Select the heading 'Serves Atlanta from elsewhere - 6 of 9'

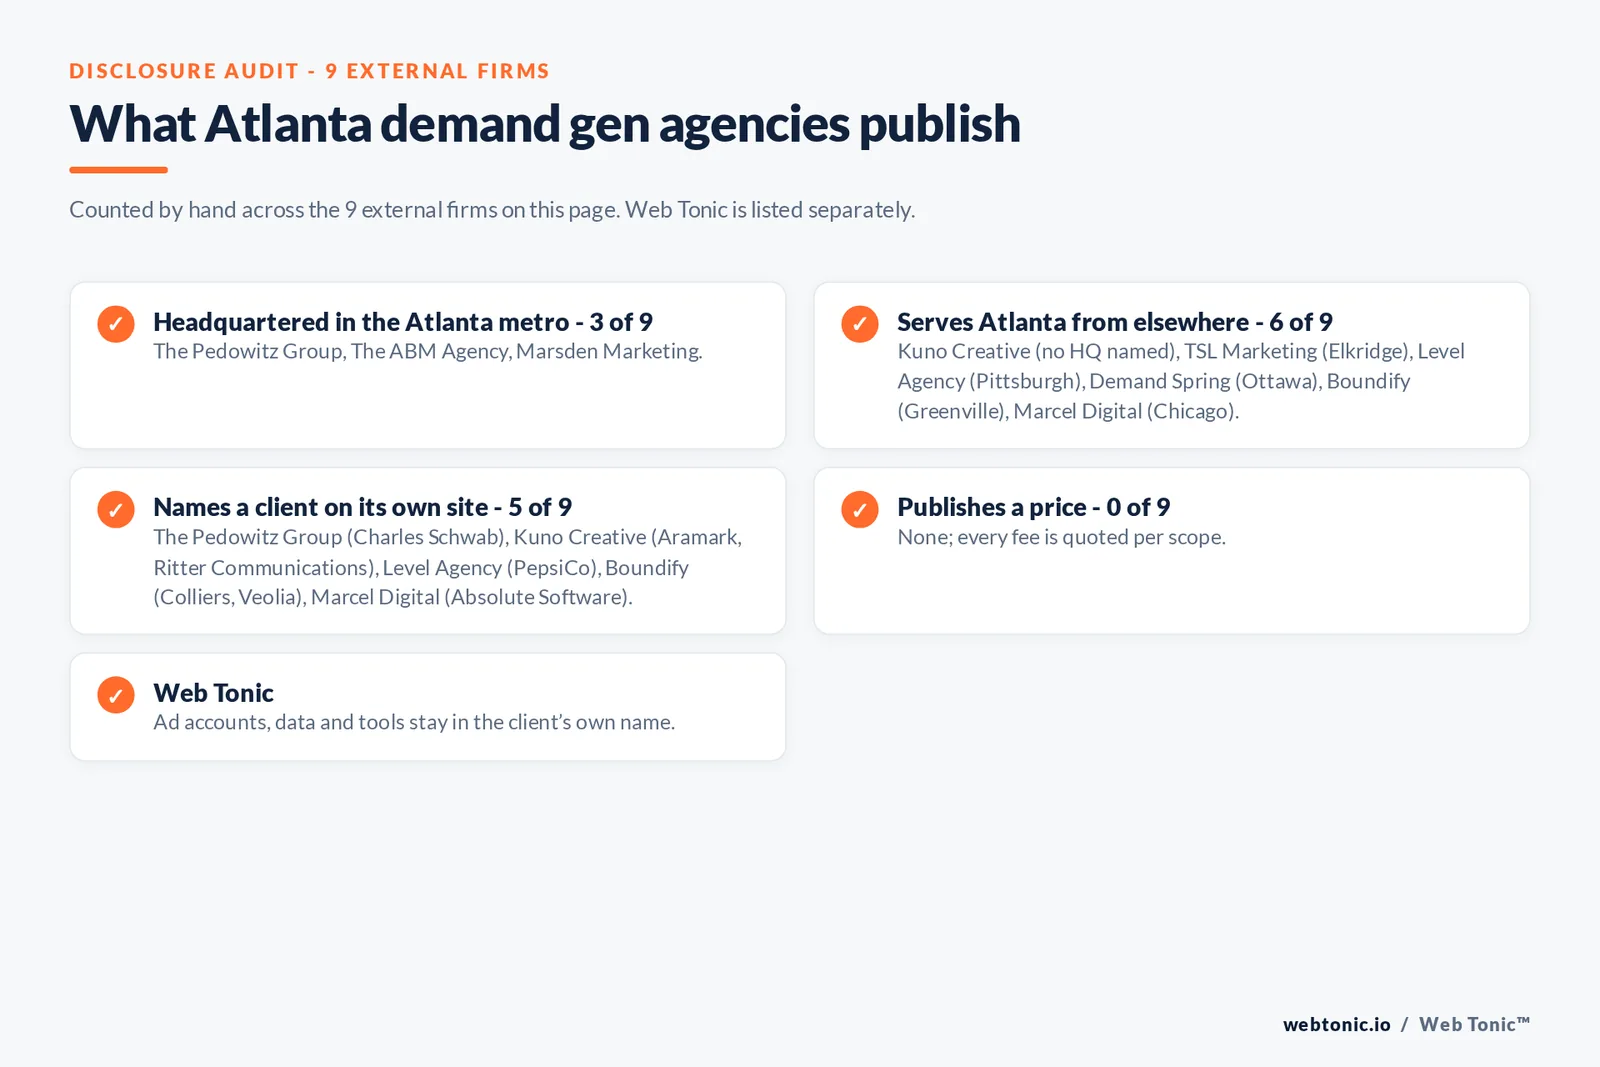click(x=1115, y=322)
